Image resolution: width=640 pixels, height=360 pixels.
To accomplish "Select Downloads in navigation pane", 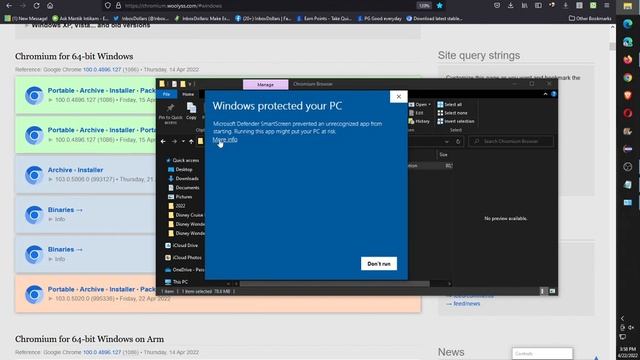I will coord(183,178).
